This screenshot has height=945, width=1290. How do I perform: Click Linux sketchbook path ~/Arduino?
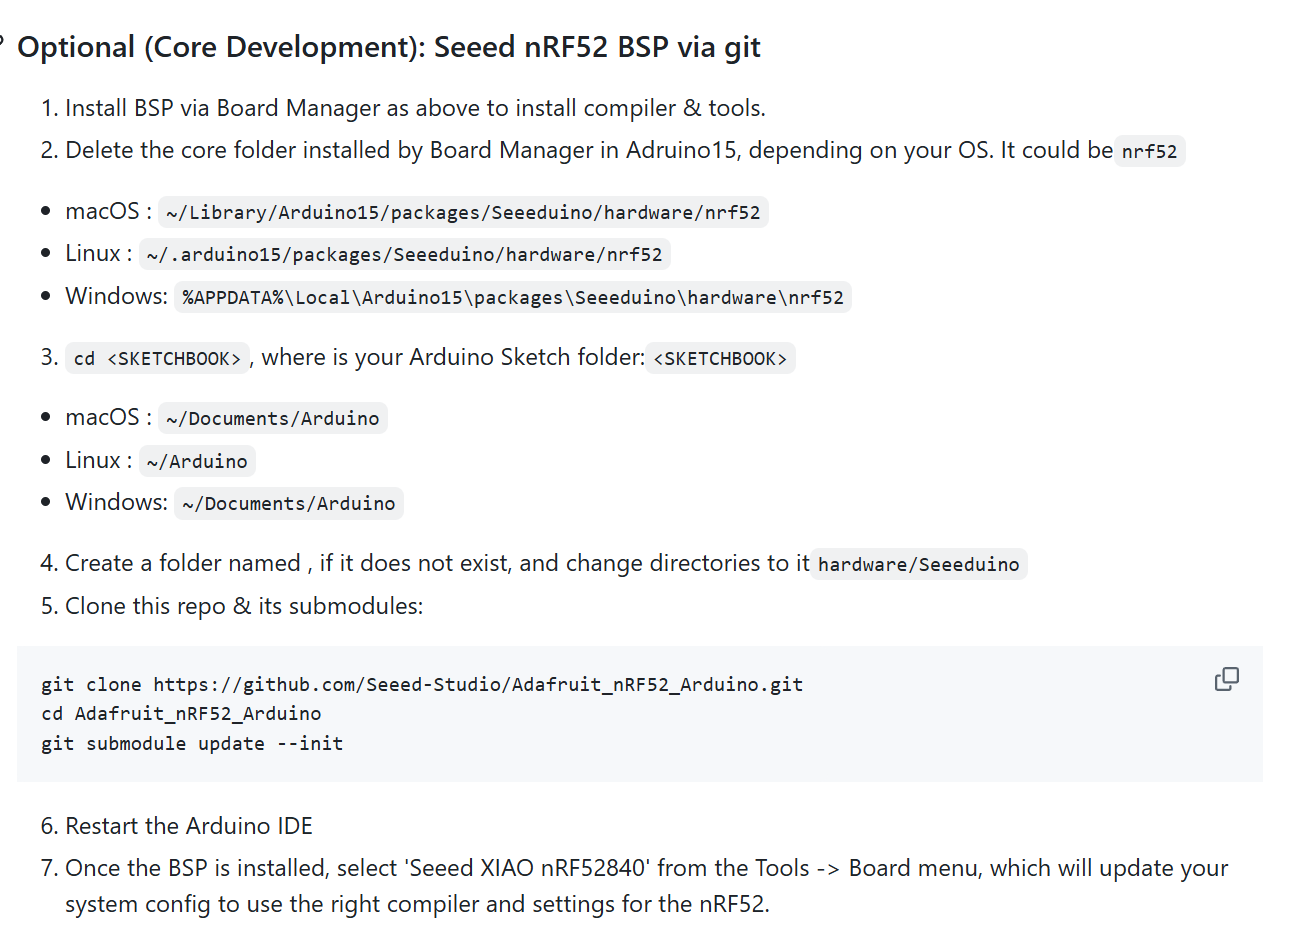point(197,461)
